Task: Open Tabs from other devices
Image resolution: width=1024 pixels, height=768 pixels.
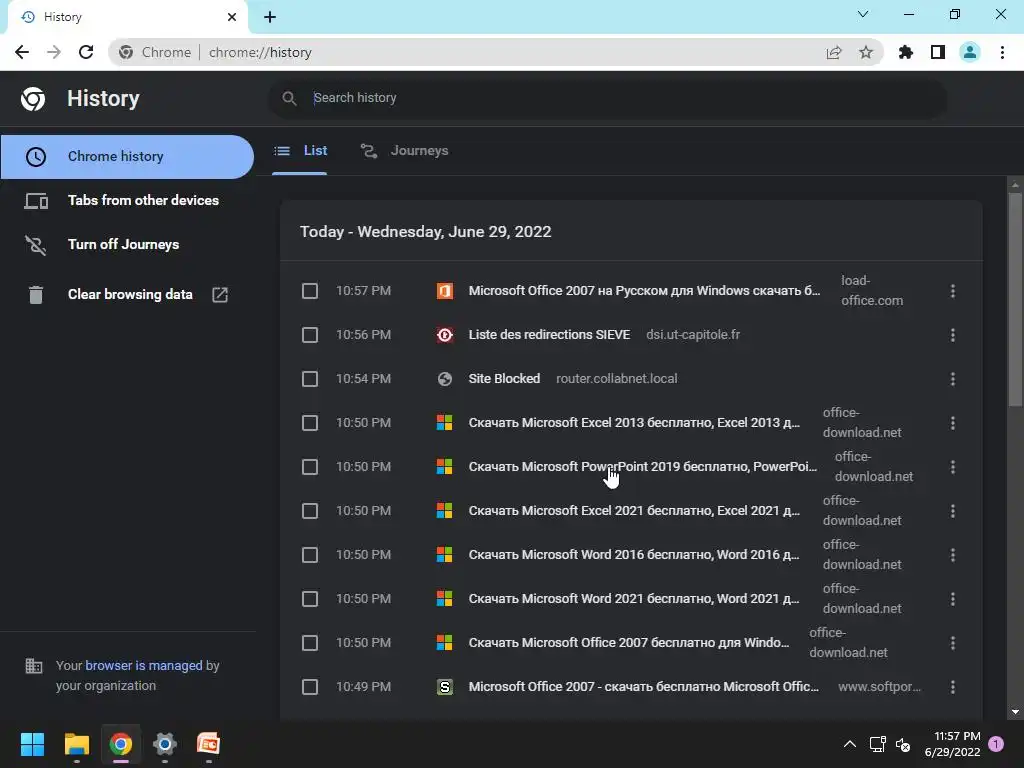Action: [x=127, y=200]
